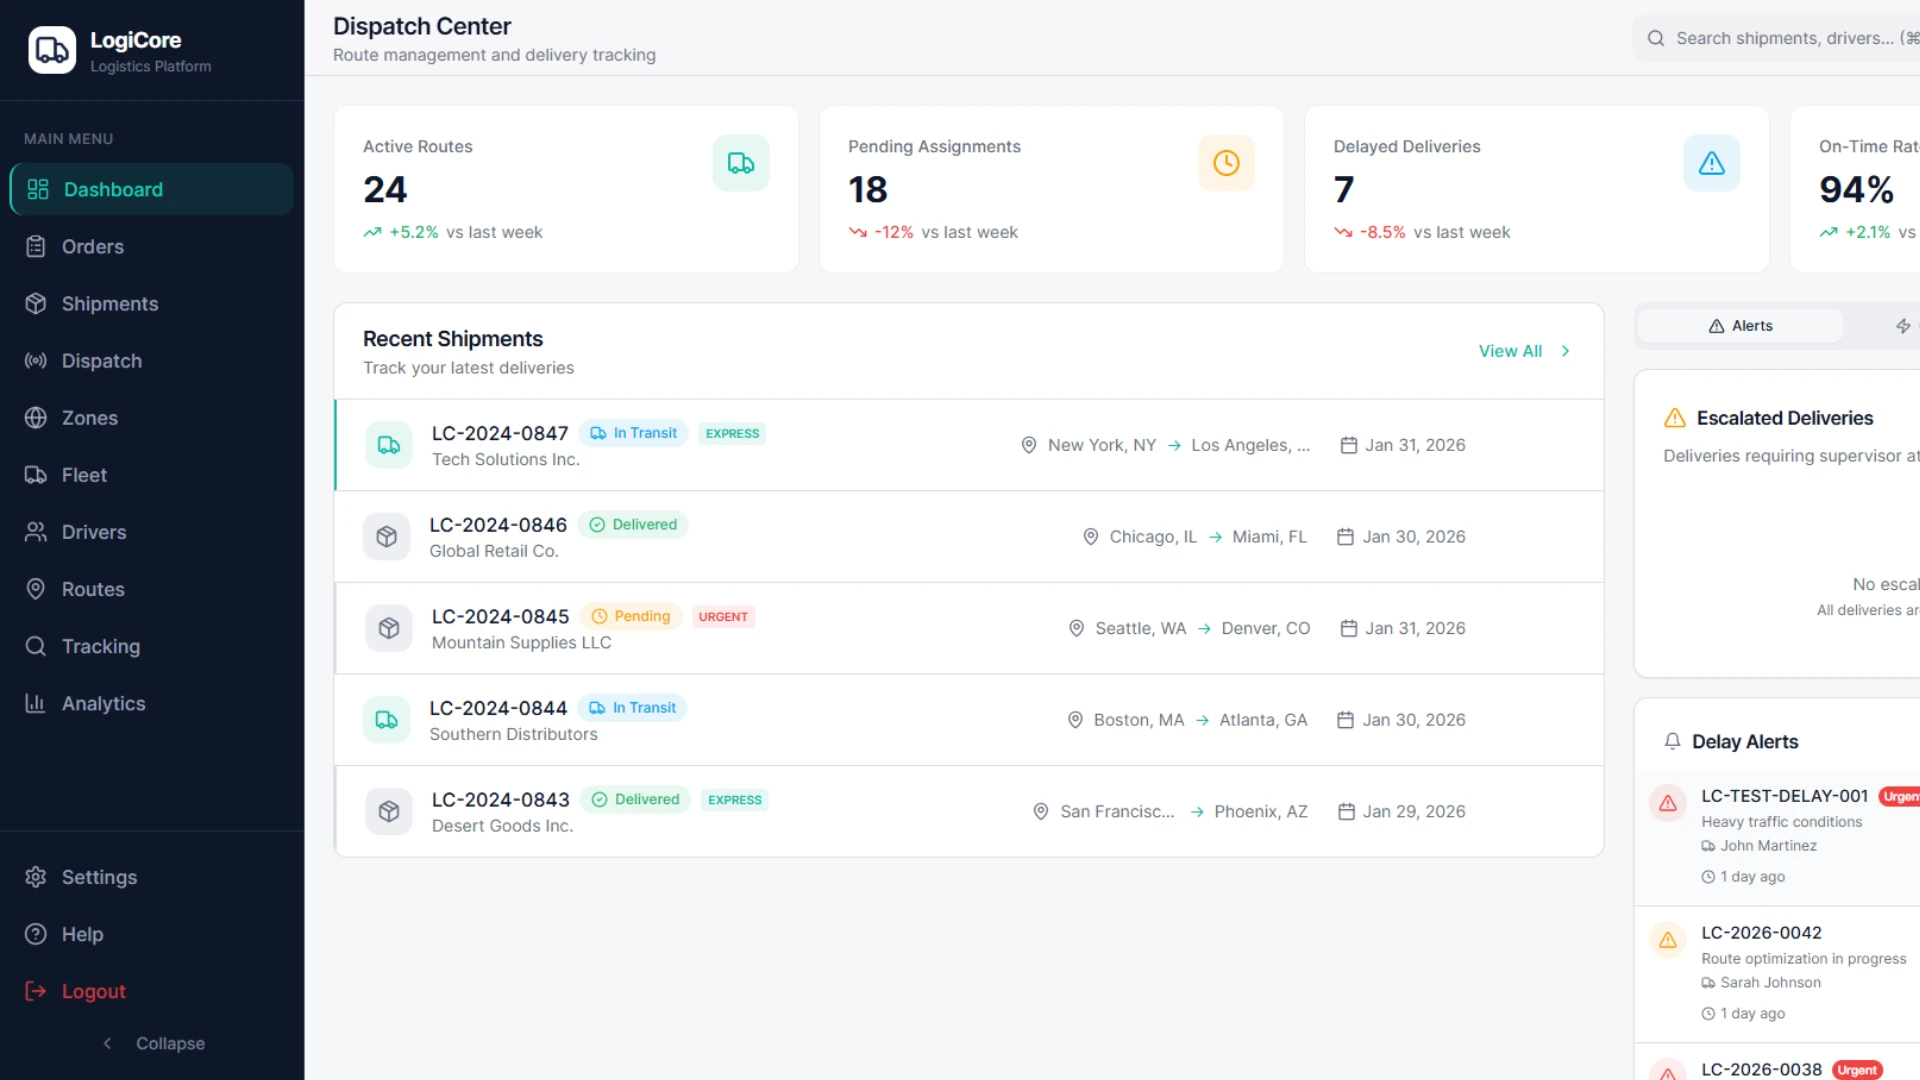Click the search magnifier icon
Screen dimensions: 1920x1080
point(1656,38)
